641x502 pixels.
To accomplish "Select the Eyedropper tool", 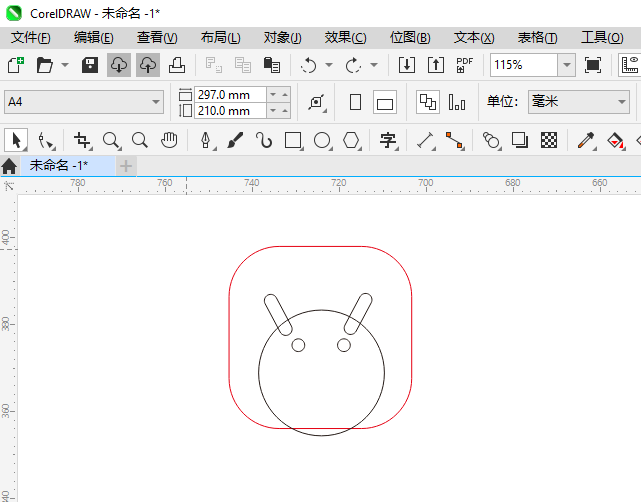I will point(586,141).
